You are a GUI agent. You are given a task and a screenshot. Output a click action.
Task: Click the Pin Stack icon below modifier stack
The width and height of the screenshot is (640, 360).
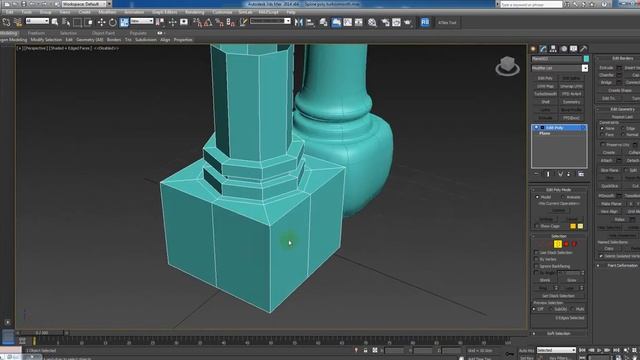[537, 174]
